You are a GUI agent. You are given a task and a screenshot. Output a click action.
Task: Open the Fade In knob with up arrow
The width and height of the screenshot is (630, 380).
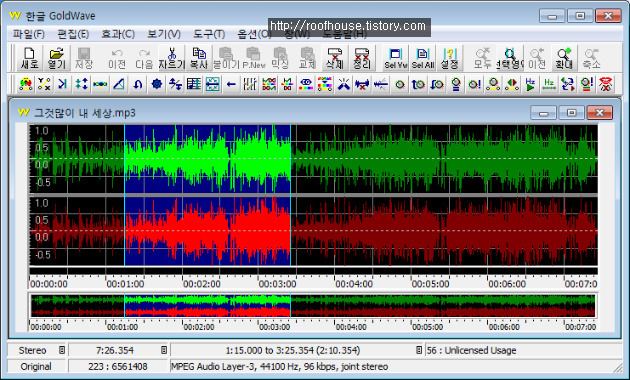pyautogui.click(x=418, y=84)
